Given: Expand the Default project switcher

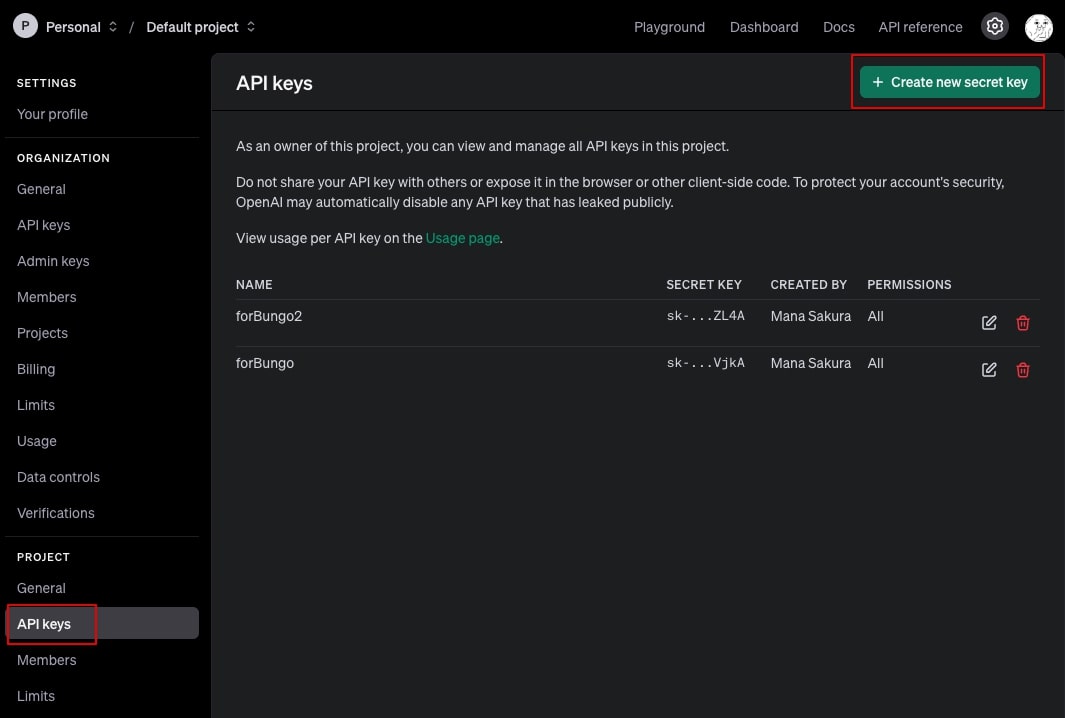Looking at the screenshot, I should [x=201, y=27].
